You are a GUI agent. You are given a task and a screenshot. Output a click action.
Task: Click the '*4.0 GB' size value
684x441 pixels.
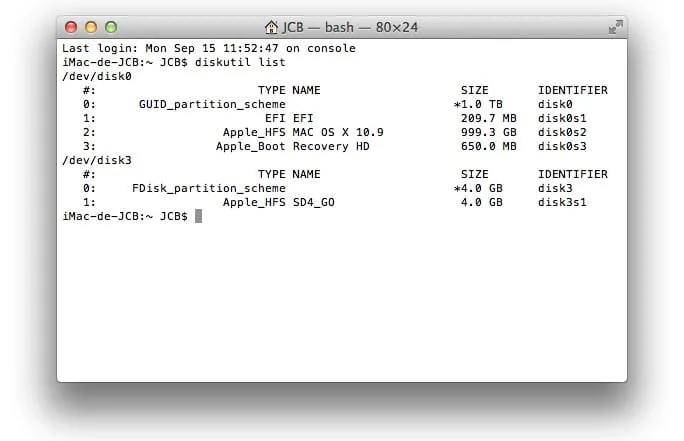pos(478,188)
